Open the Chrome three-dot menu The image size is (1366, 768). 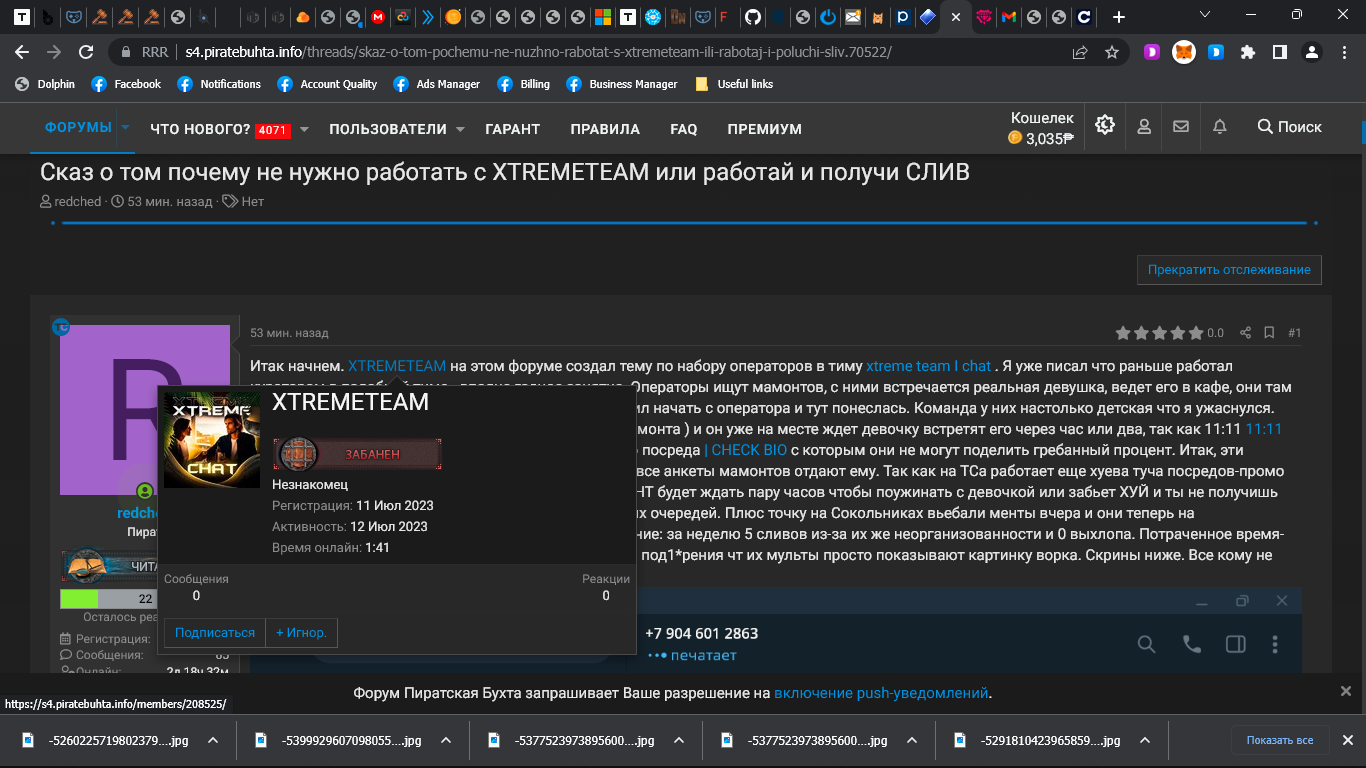pos(1344,52)
